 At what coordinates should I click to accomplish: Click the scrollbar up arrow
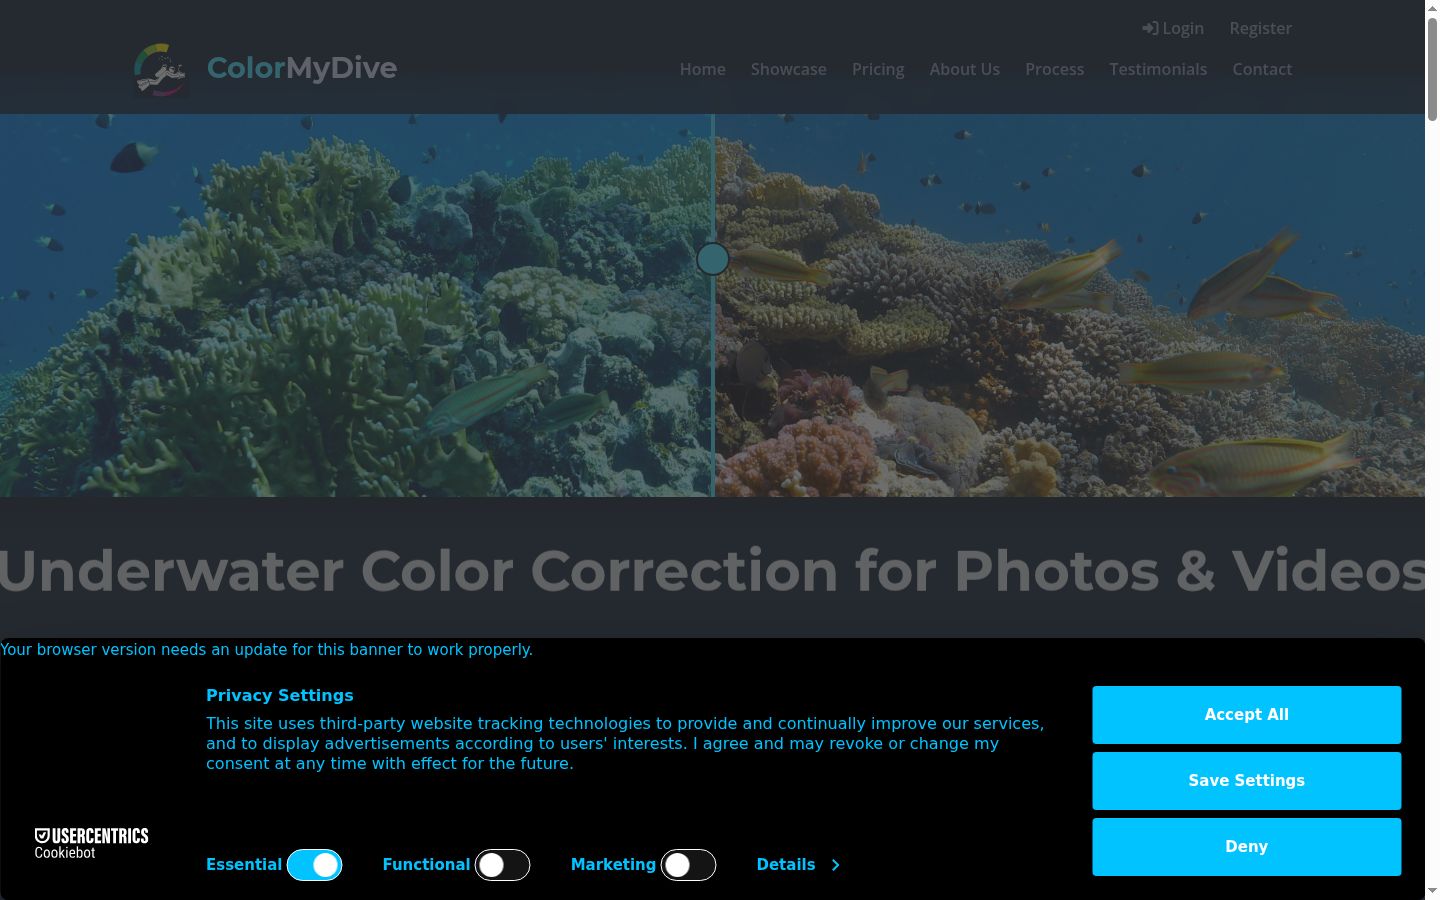tap(1432, 7)
